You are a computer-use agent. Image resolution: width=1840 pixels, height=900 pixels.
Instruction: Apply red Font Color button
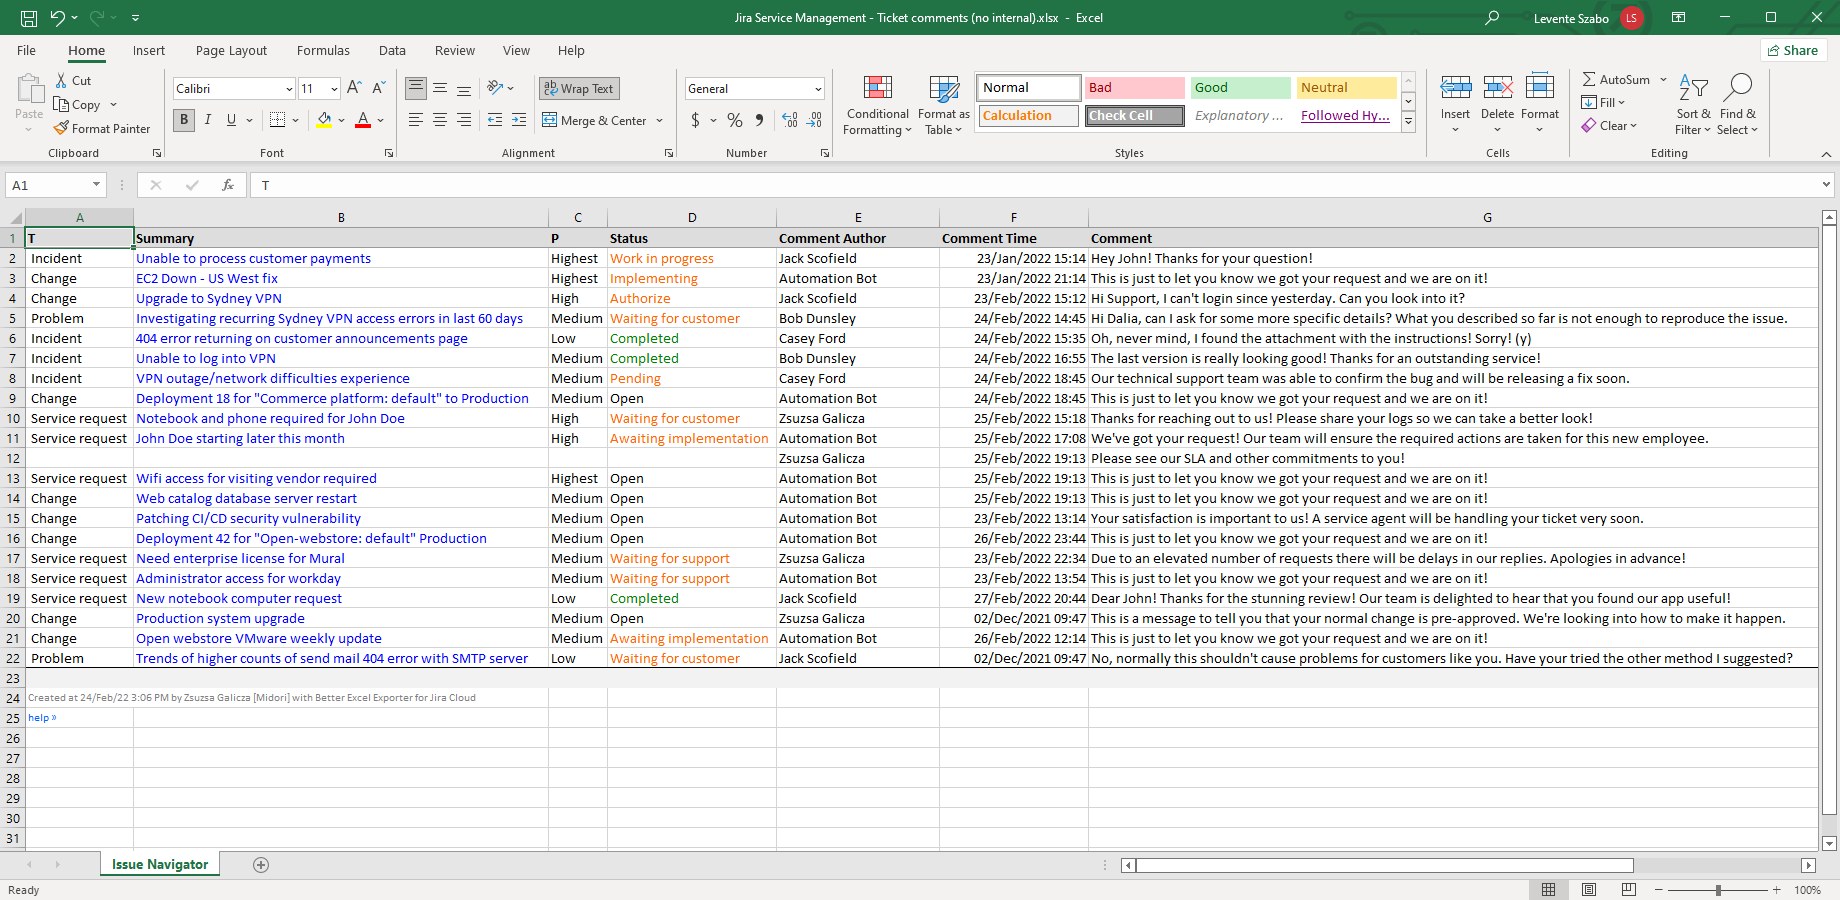363,120
